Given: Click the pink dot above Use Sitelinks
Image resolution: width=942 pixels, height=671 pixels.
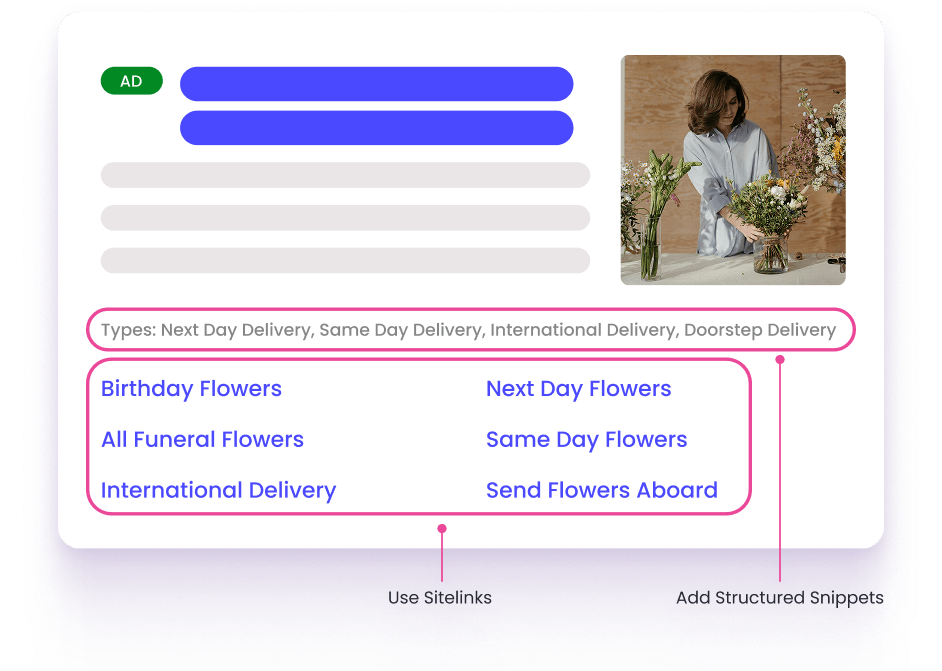Looking at the screenshot, I should [441, 528].
